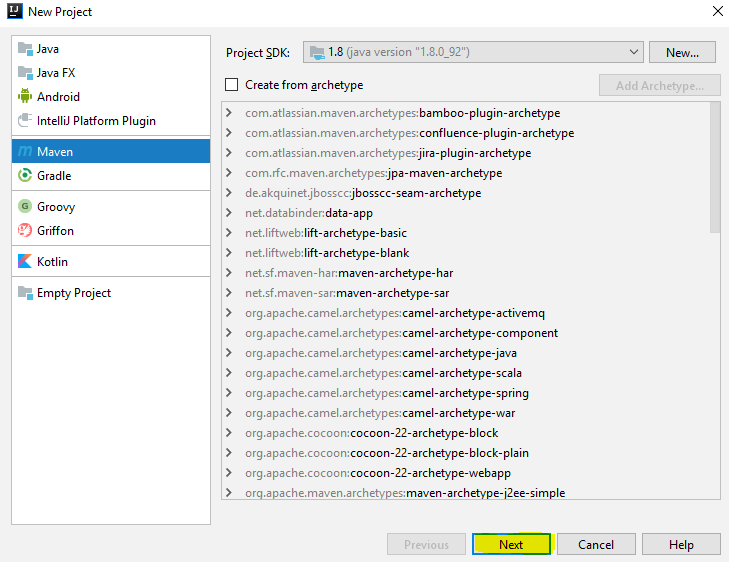Expand cocoon-22-archetype-webapp entry

pyautogui.click(x=229, y=472)
